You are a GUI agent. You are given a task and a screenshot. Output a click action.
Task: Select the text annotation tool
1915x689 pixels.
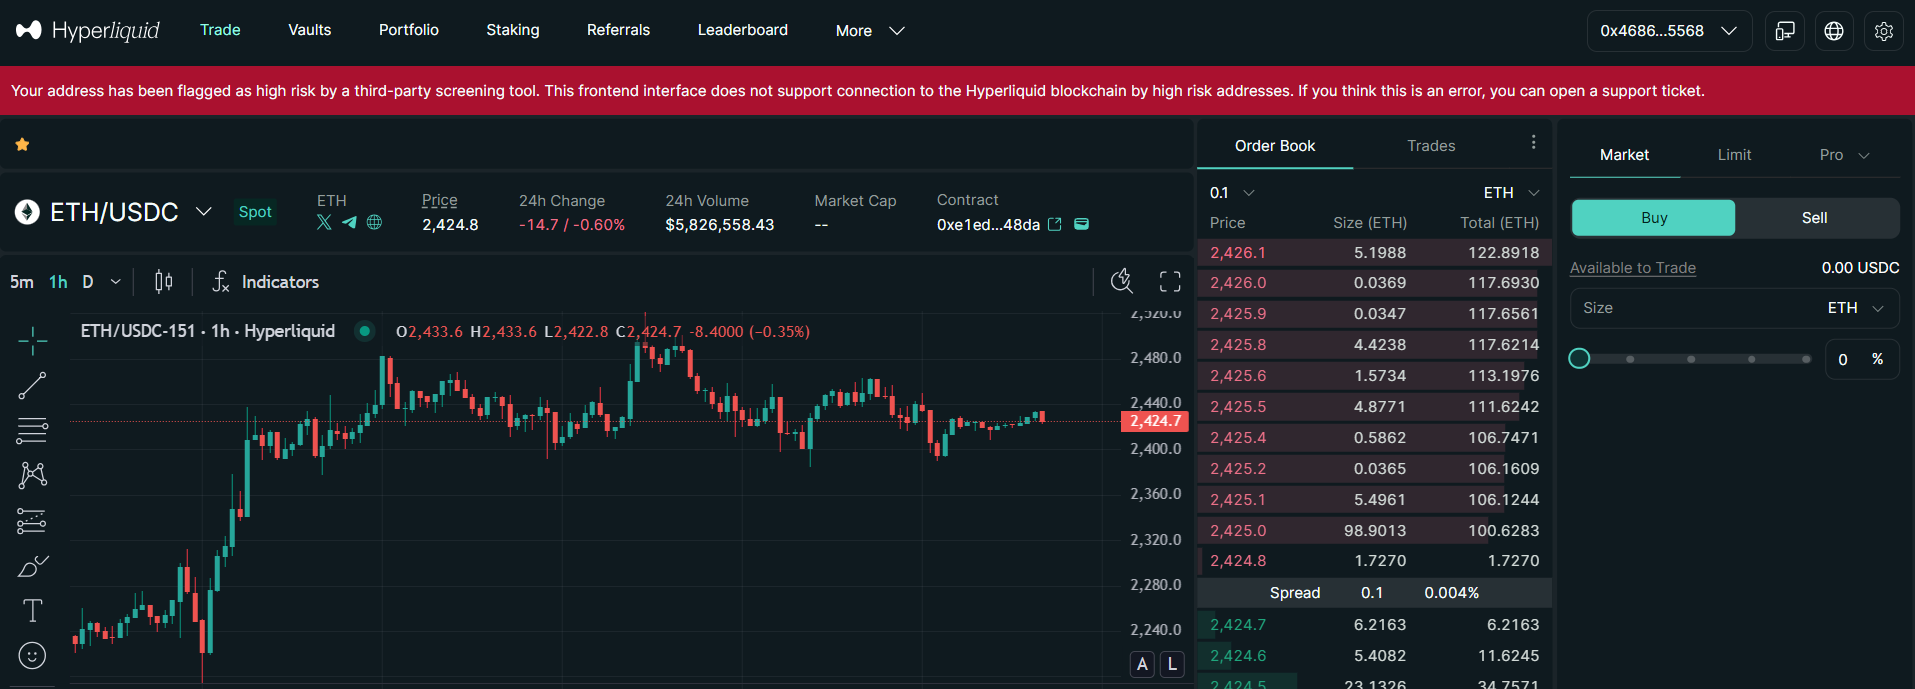tap(32, 610)
